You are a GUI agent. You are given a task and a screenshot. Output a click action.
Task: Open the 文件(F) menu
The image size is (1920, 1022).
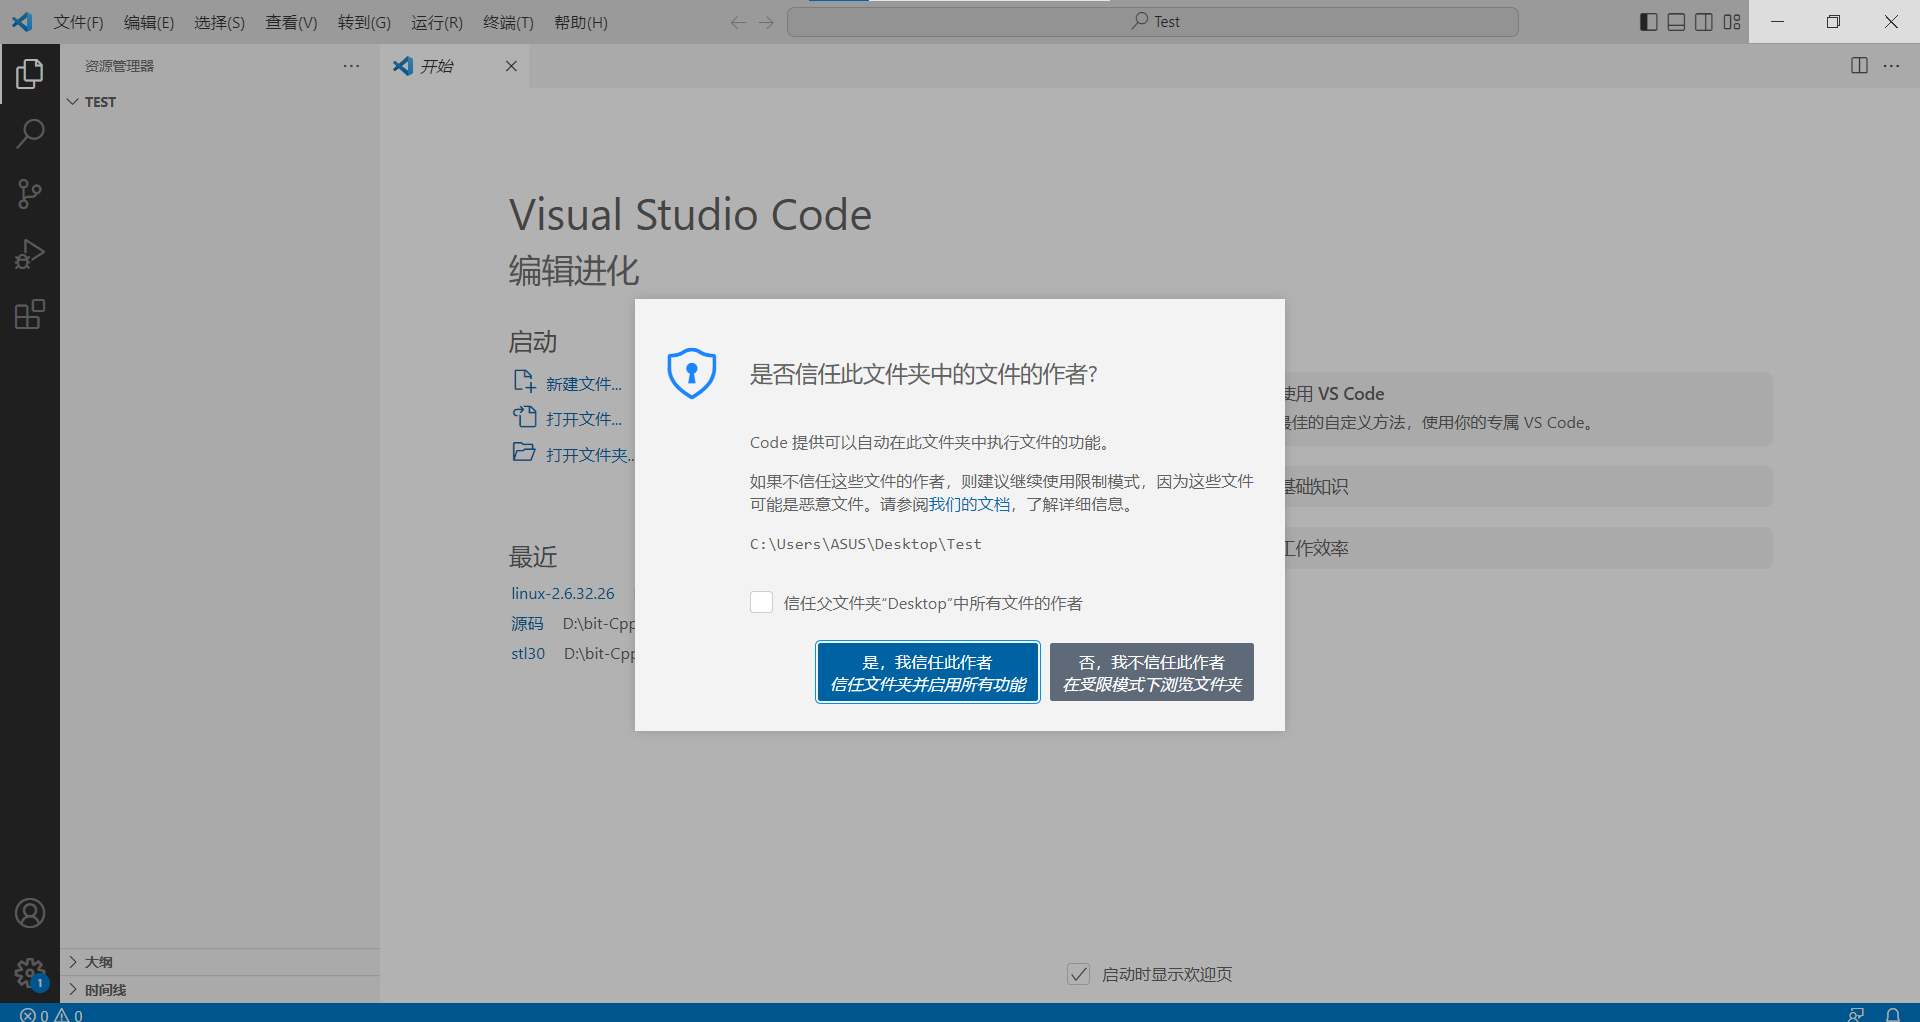(x=78, y=22)
